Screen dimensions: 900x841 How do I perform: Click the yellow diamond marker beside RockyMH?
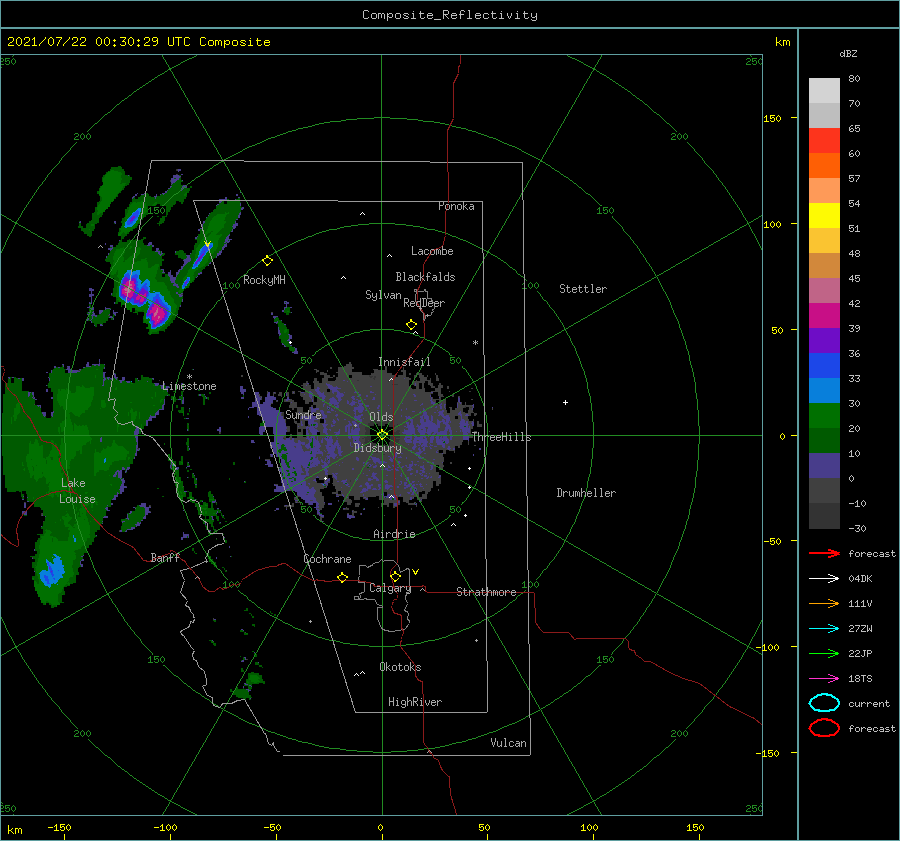[x=267, y=261]
